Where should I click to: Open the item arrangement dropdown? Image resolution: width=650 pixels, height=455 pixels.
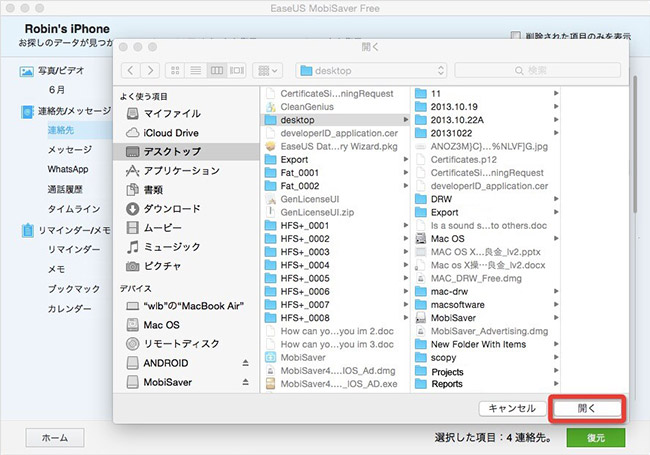click(x=267, y=70)
